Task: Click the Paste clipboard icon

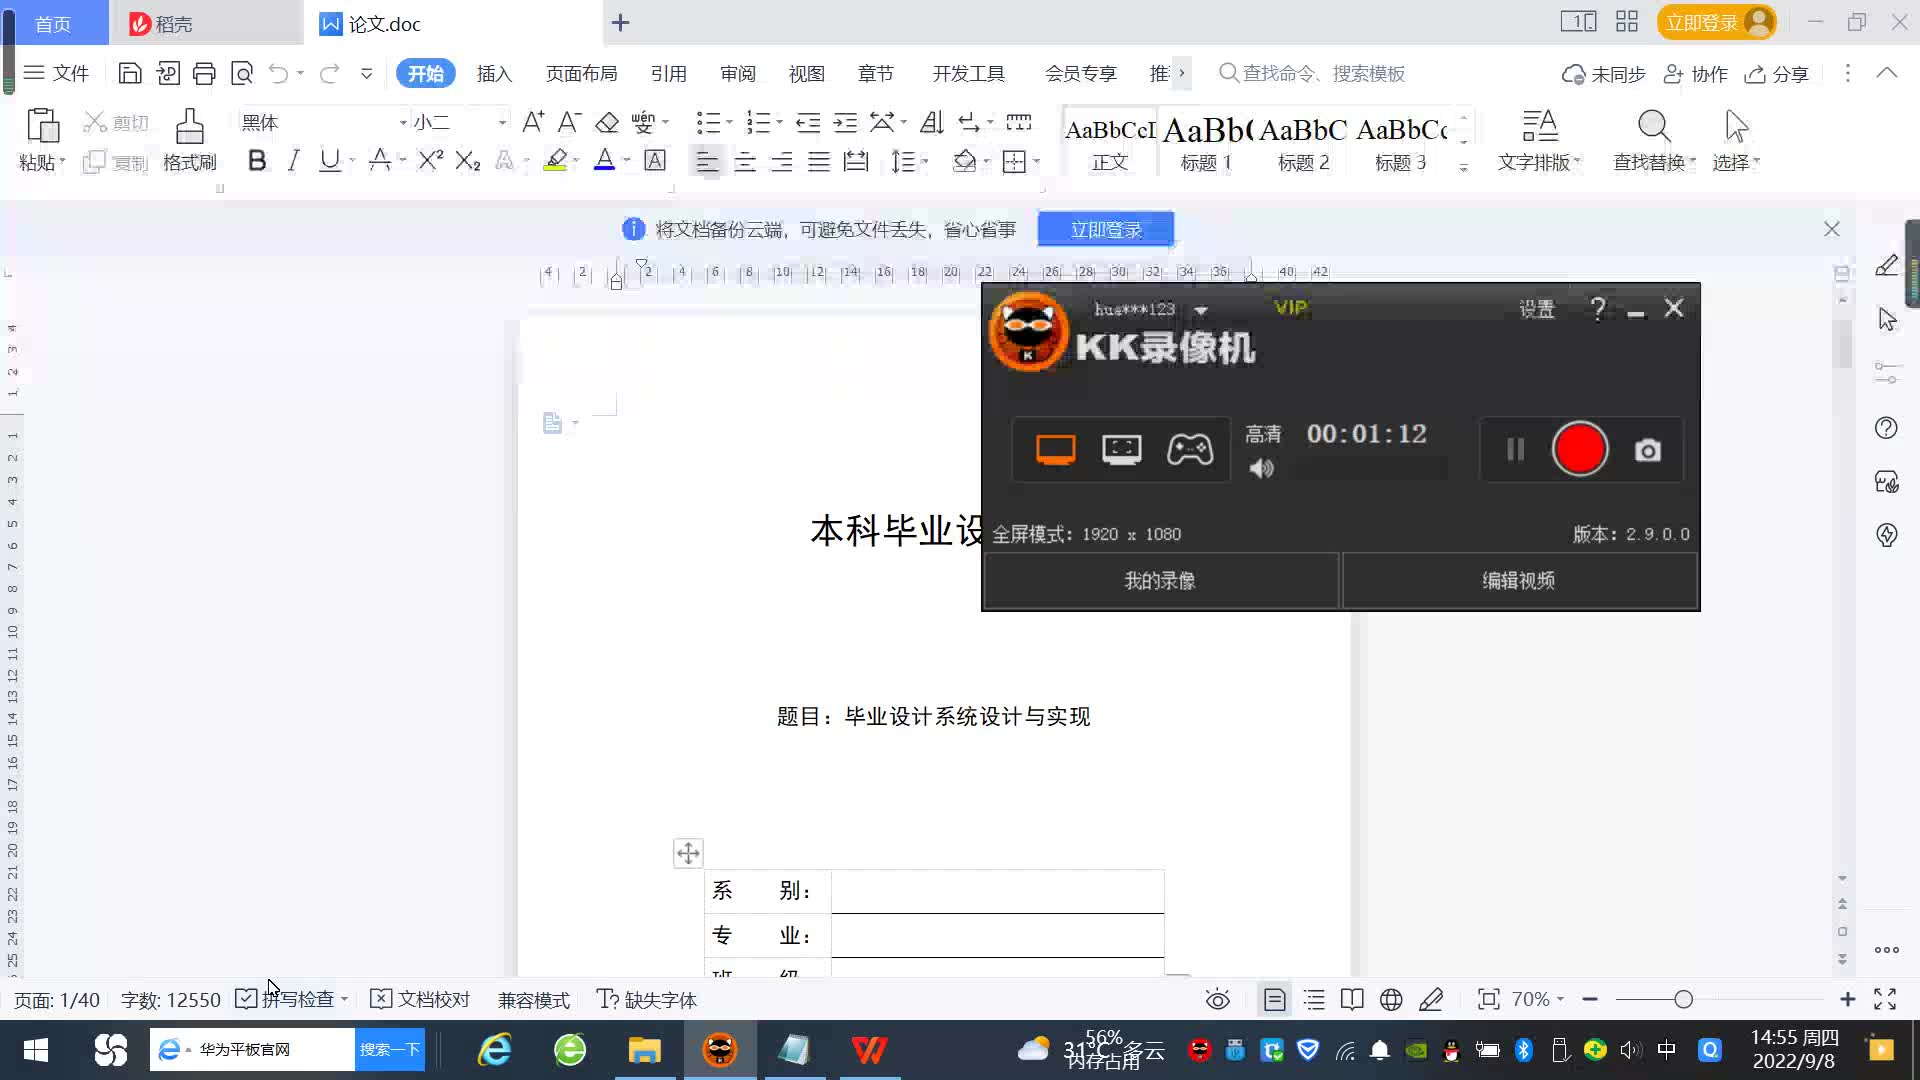Action: [x=42, y=127]
